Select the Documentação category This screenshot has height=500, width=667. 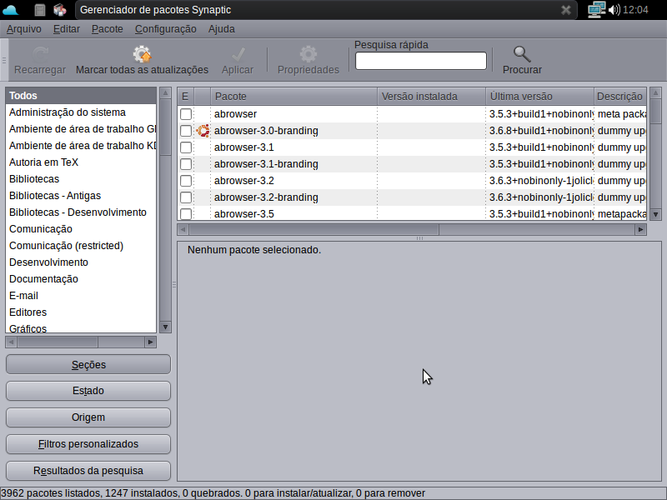(81, 279)
